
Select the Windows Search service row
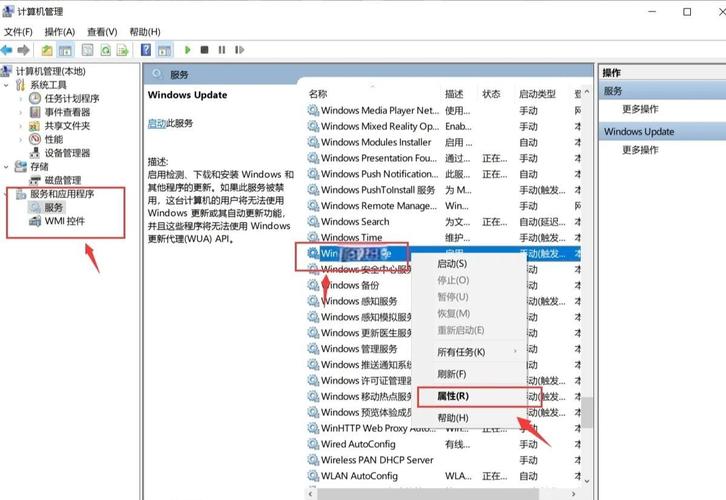click(x=355, y=222)
